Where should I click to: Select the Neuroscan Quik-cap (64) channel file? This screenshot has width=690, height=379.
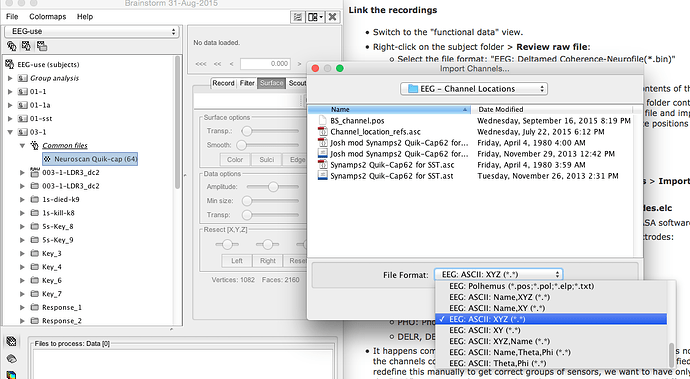click(x=90, y=159)
